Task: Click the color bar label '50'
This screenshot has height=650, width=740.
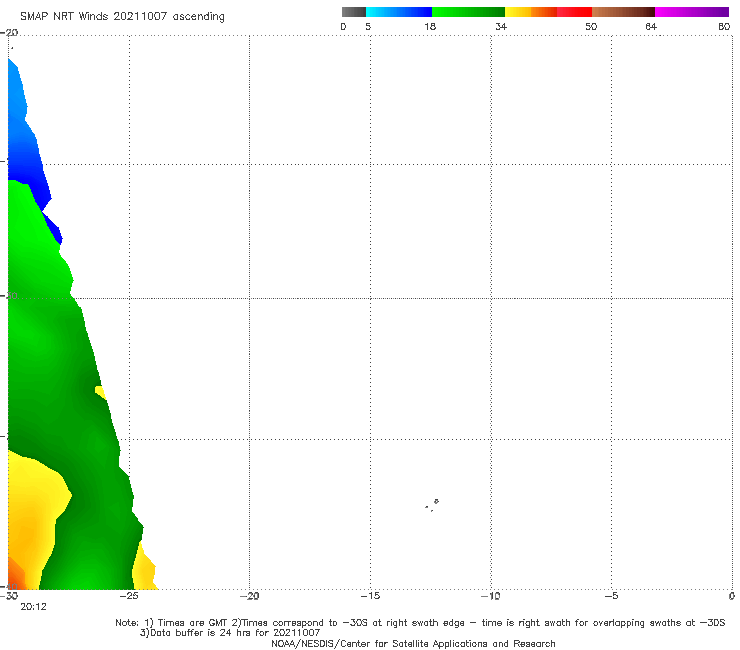Action: click(x=591, y=26)
